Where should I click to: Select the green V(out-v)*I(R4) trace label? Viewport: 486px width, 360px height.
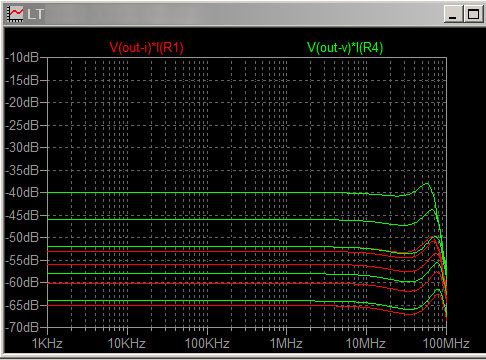(345, 48)
